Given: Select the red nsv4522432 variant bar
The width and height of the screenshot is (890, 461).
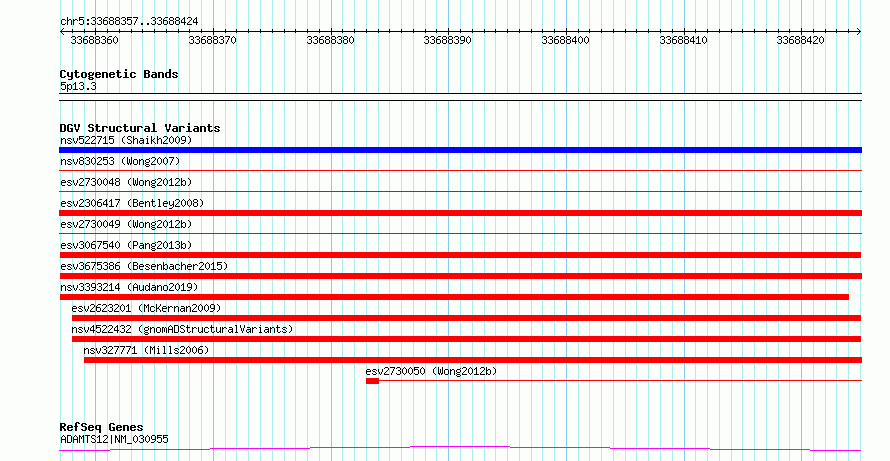Looking at the screenshot, I should 467,339.
